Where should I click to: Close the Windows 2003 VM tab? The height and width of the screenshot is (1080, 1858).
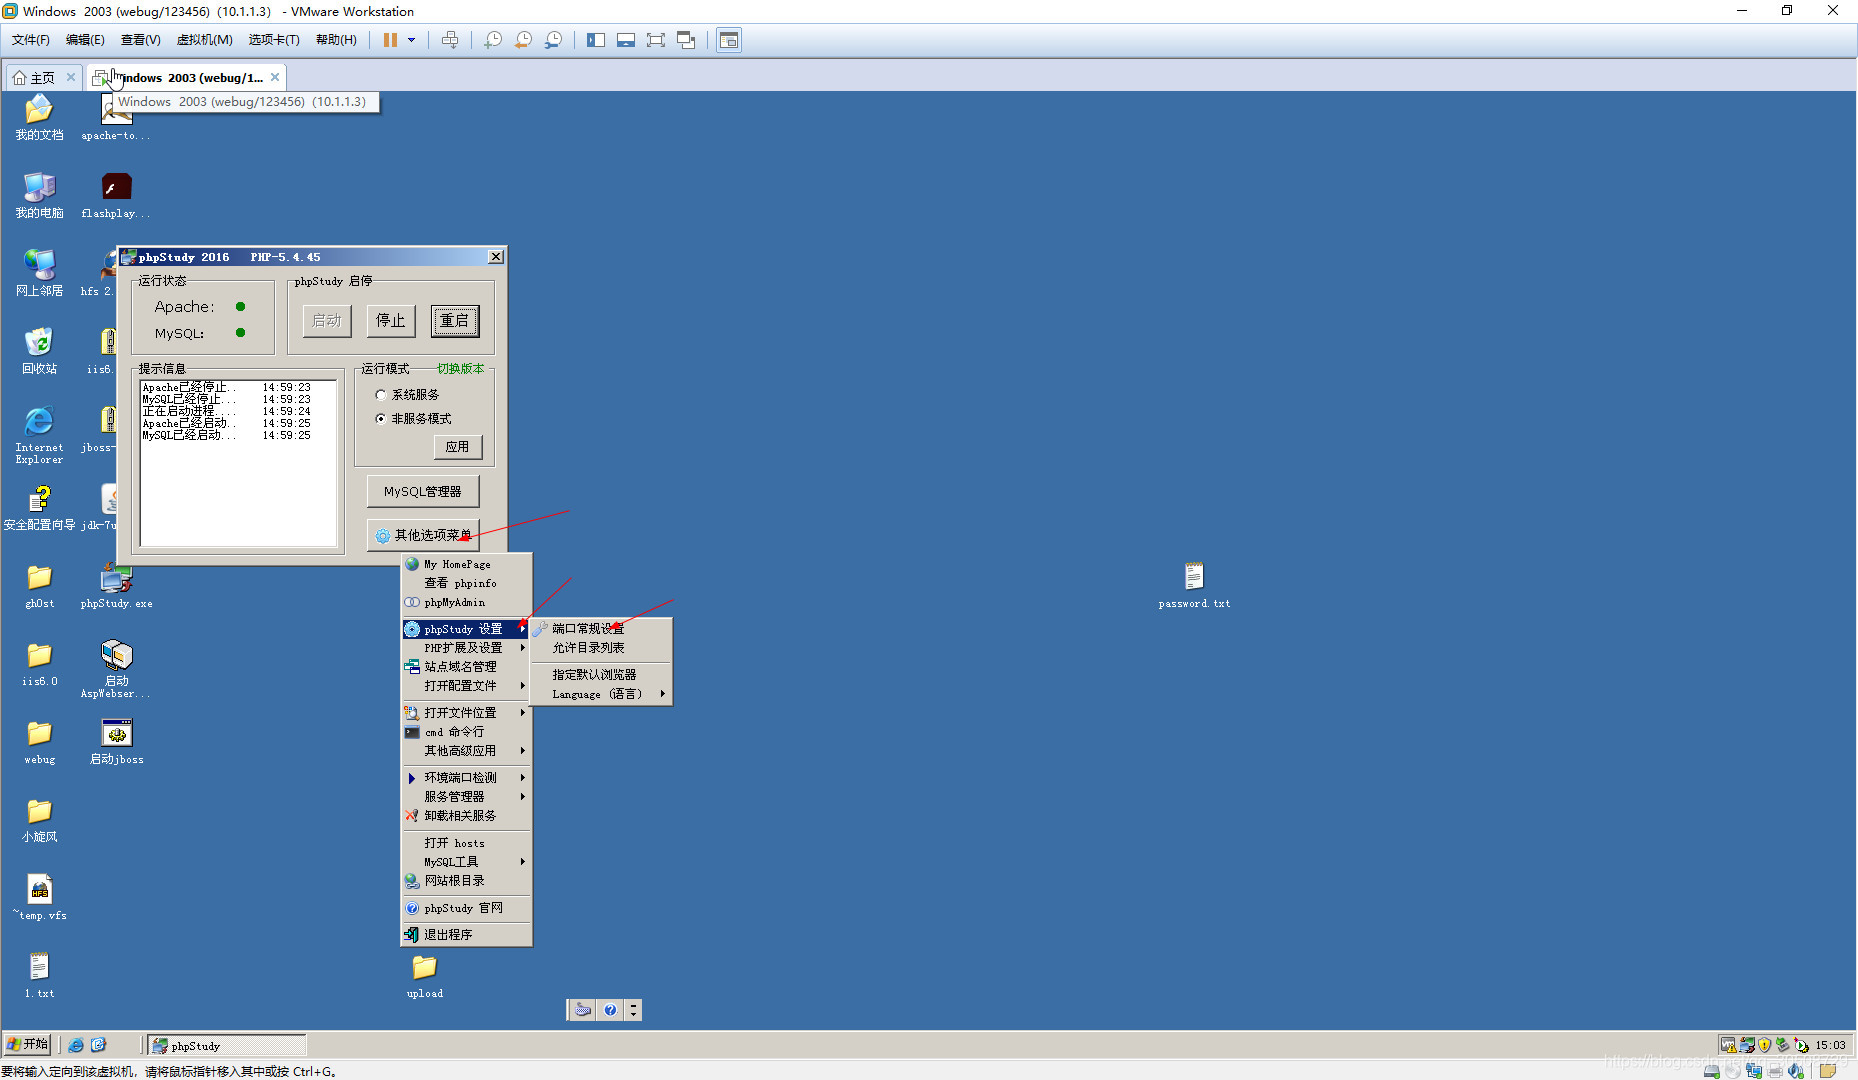click(x=275, y=77)
